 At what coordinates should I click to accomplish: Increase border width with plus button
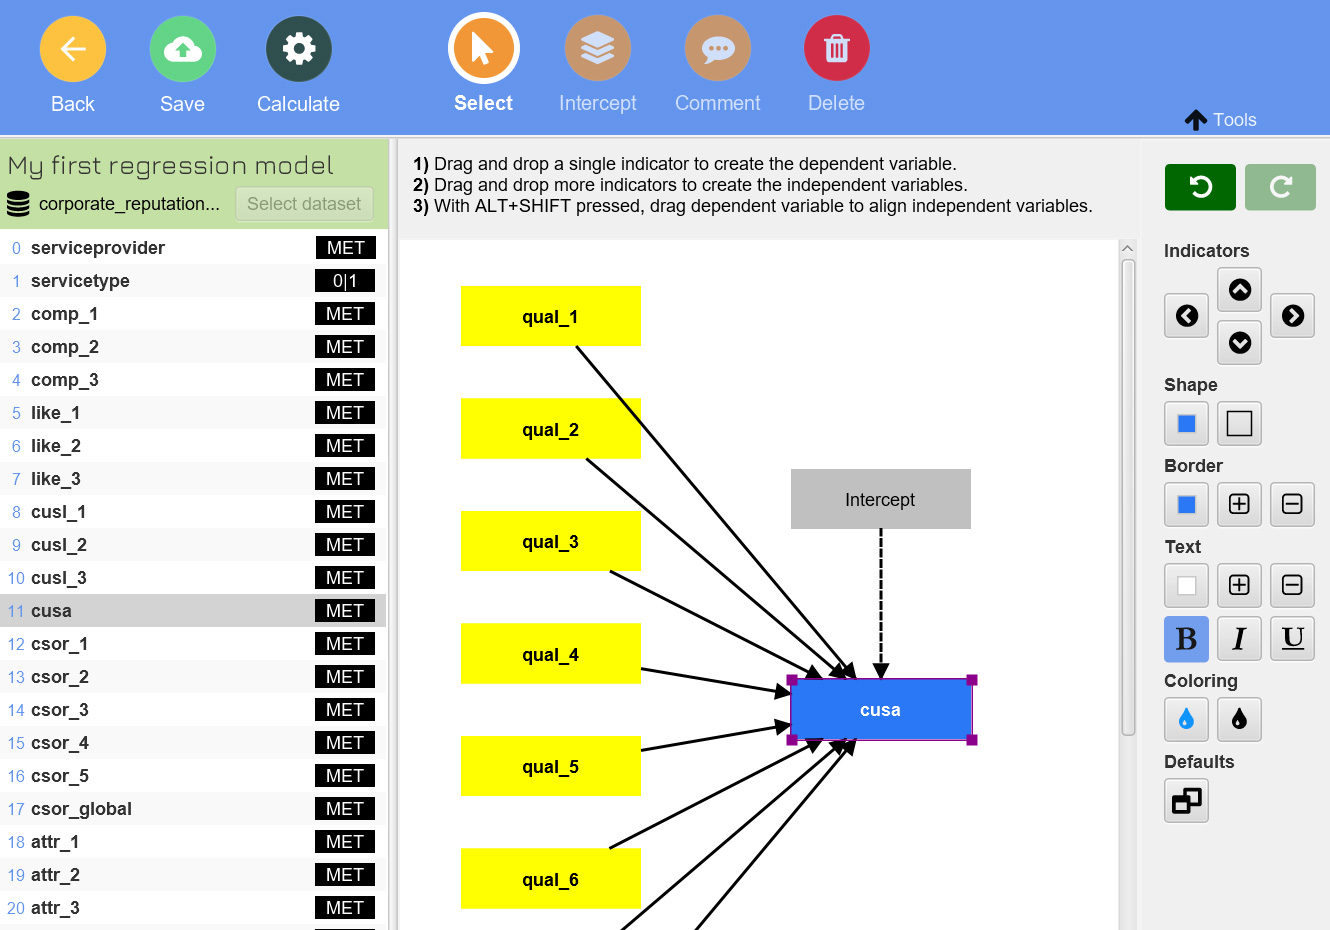(1239, 504)
